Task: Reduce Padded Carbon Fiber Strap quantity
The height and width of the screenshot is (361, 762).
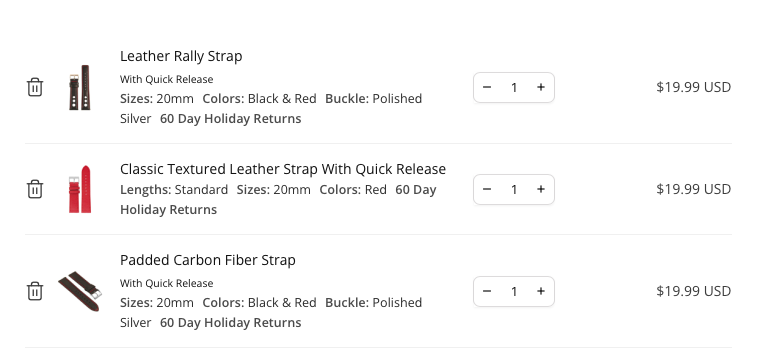Action: click(x=487, y=291)
